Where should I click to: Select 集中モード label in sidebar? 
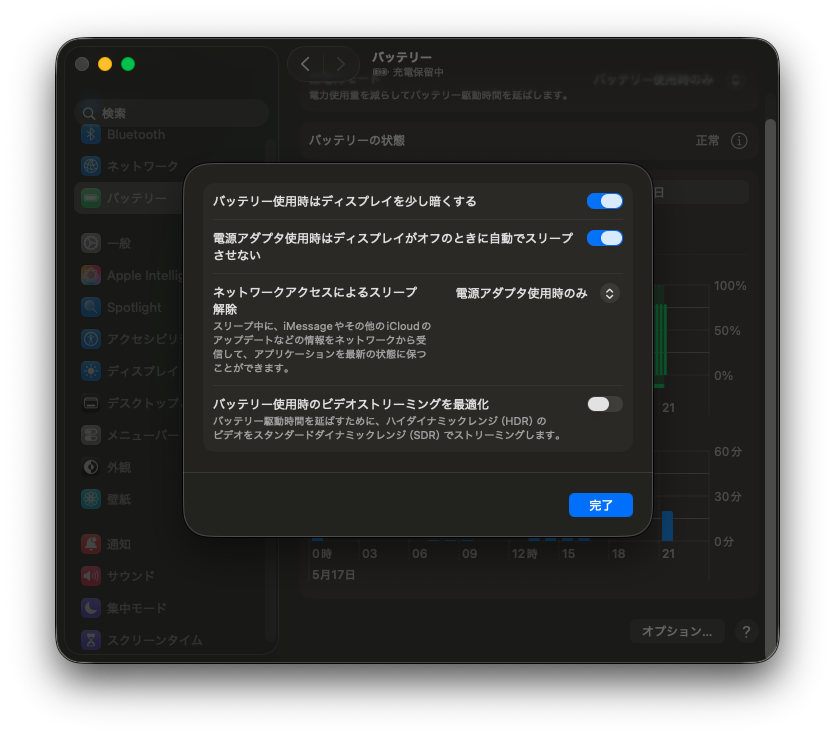click(136, 608)
